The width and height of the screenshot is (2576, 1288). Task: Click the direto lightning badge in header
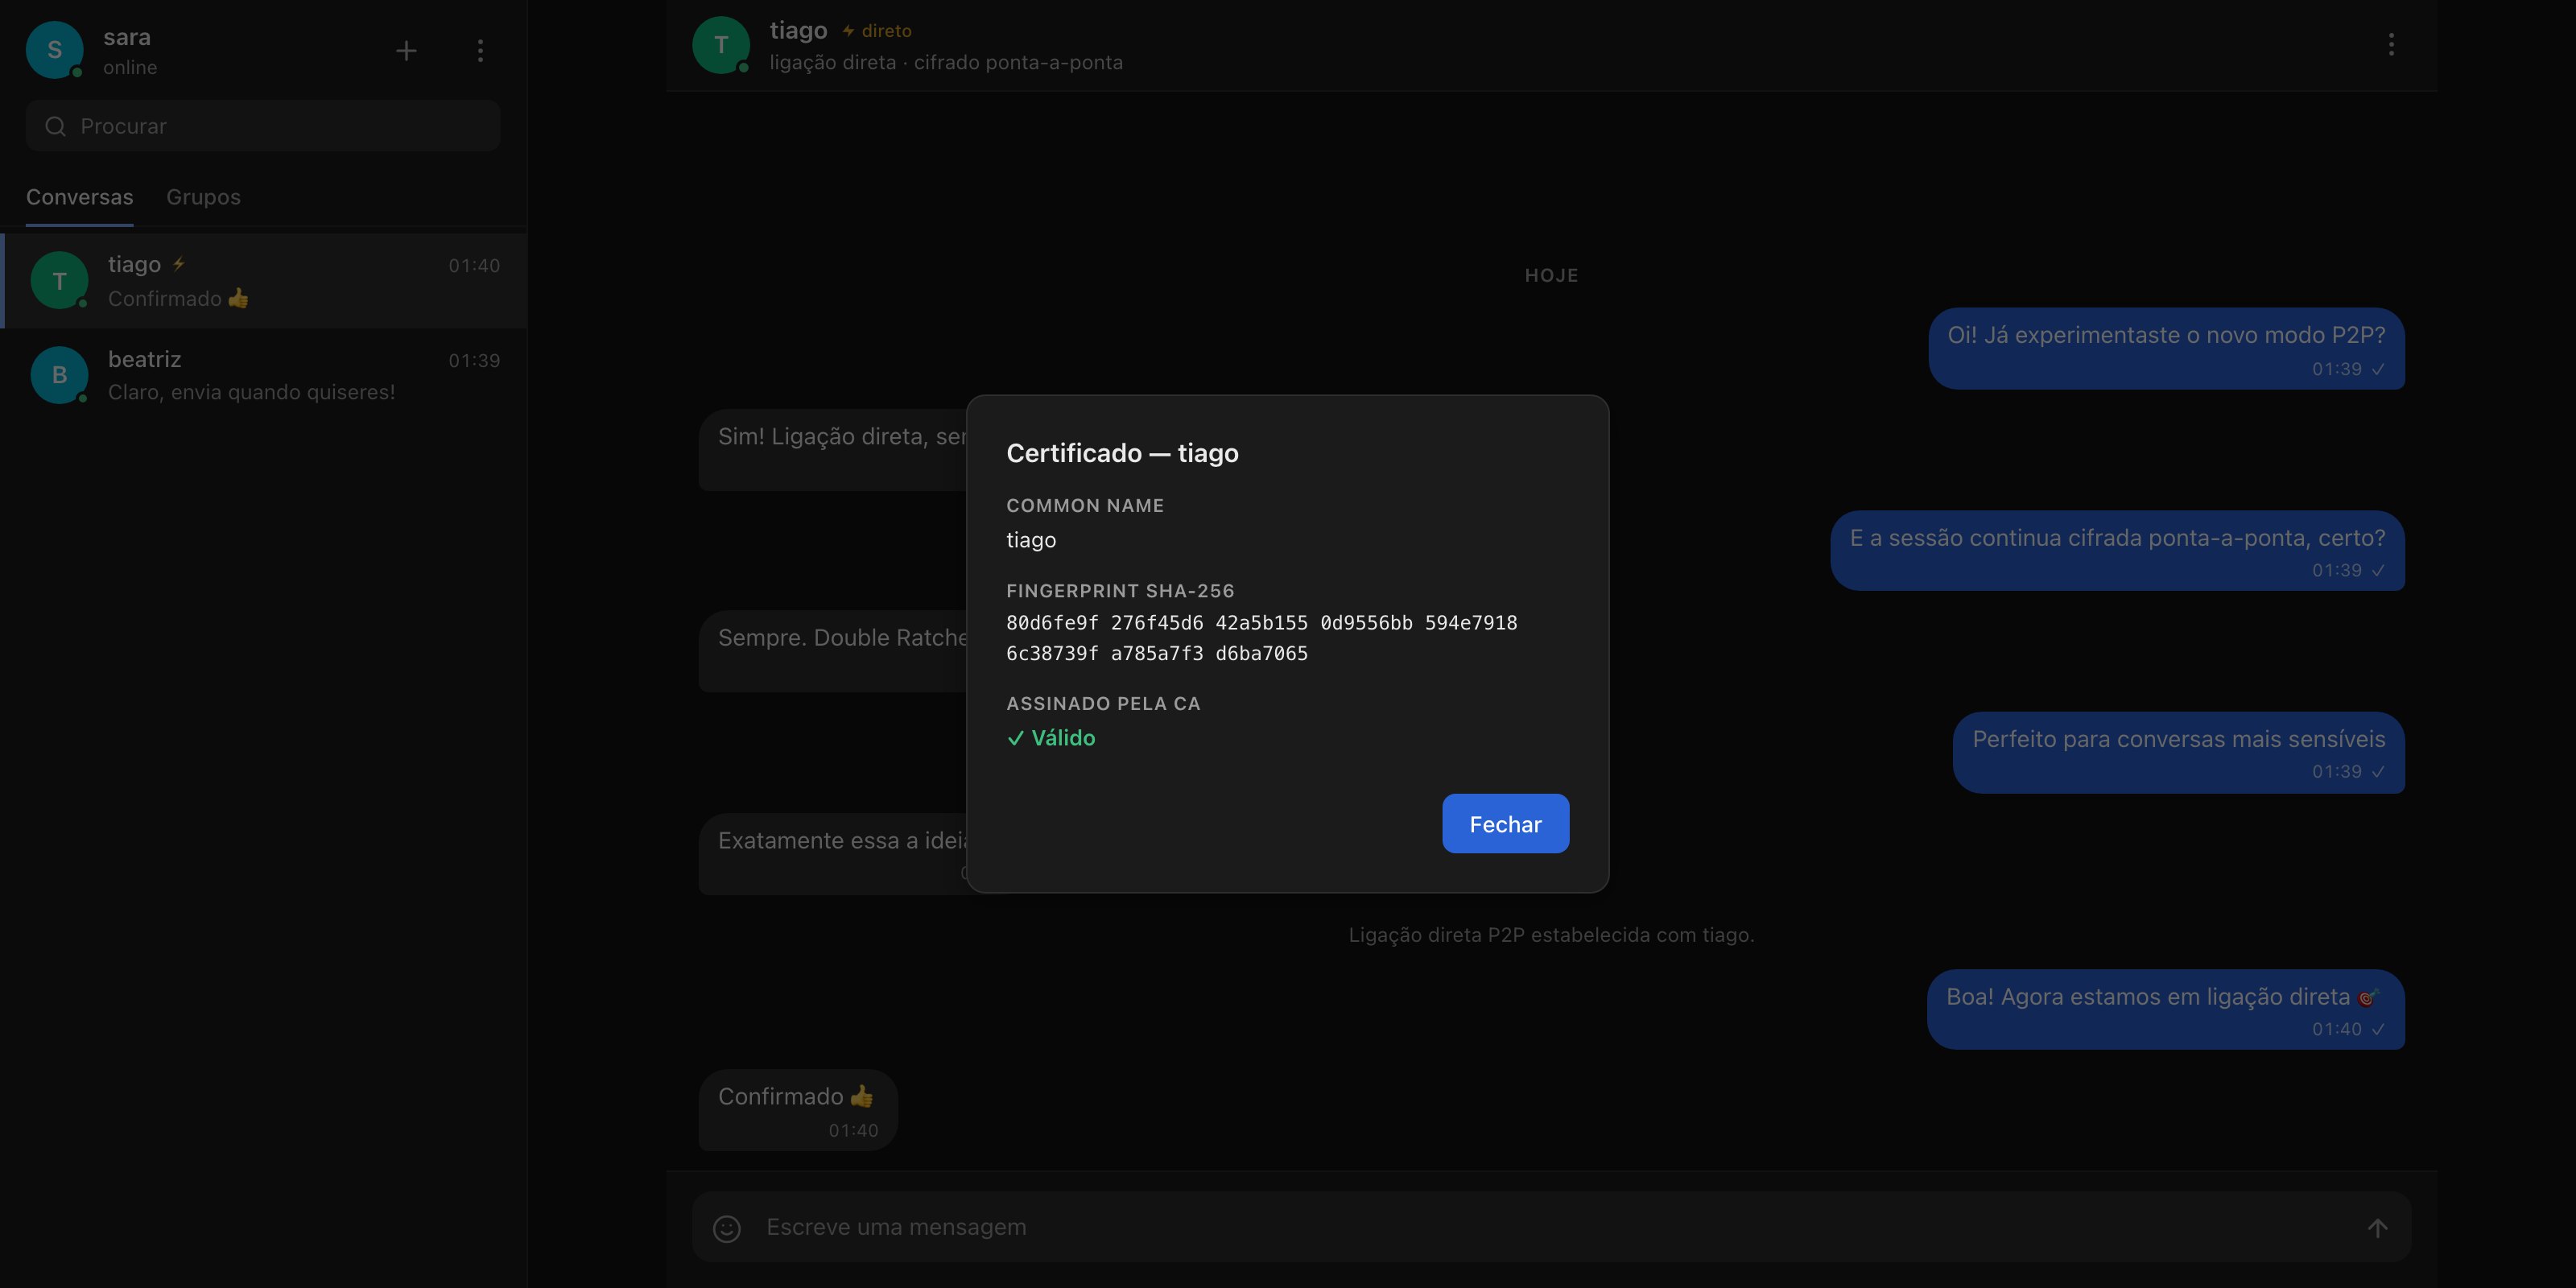click(x=877, y=31)
